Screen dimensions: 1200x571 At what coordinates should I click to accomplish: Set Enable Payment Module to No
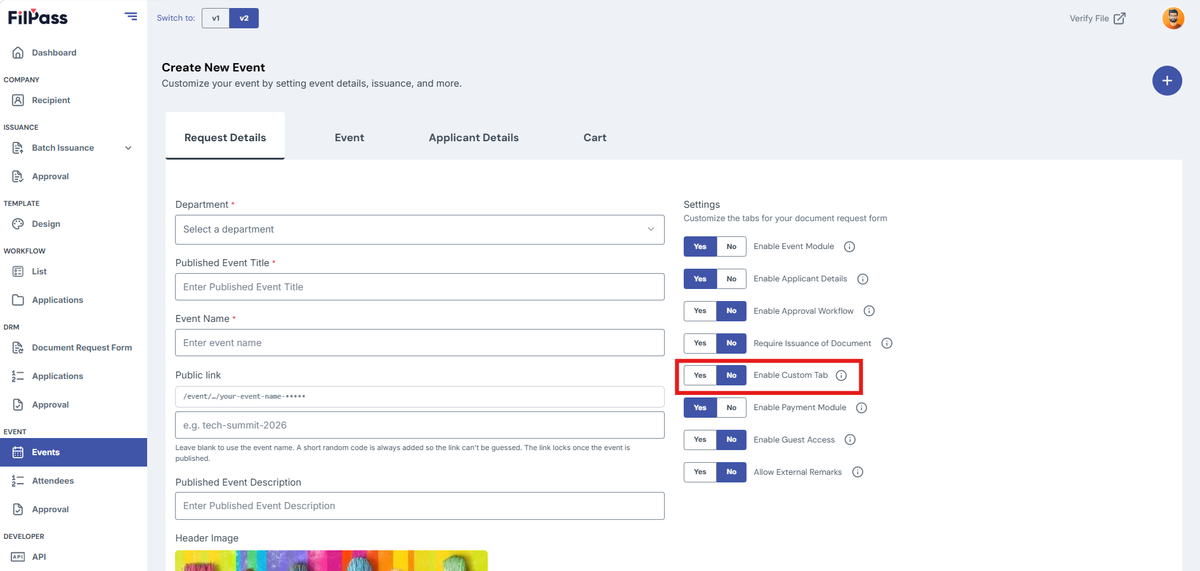point(731,407)
